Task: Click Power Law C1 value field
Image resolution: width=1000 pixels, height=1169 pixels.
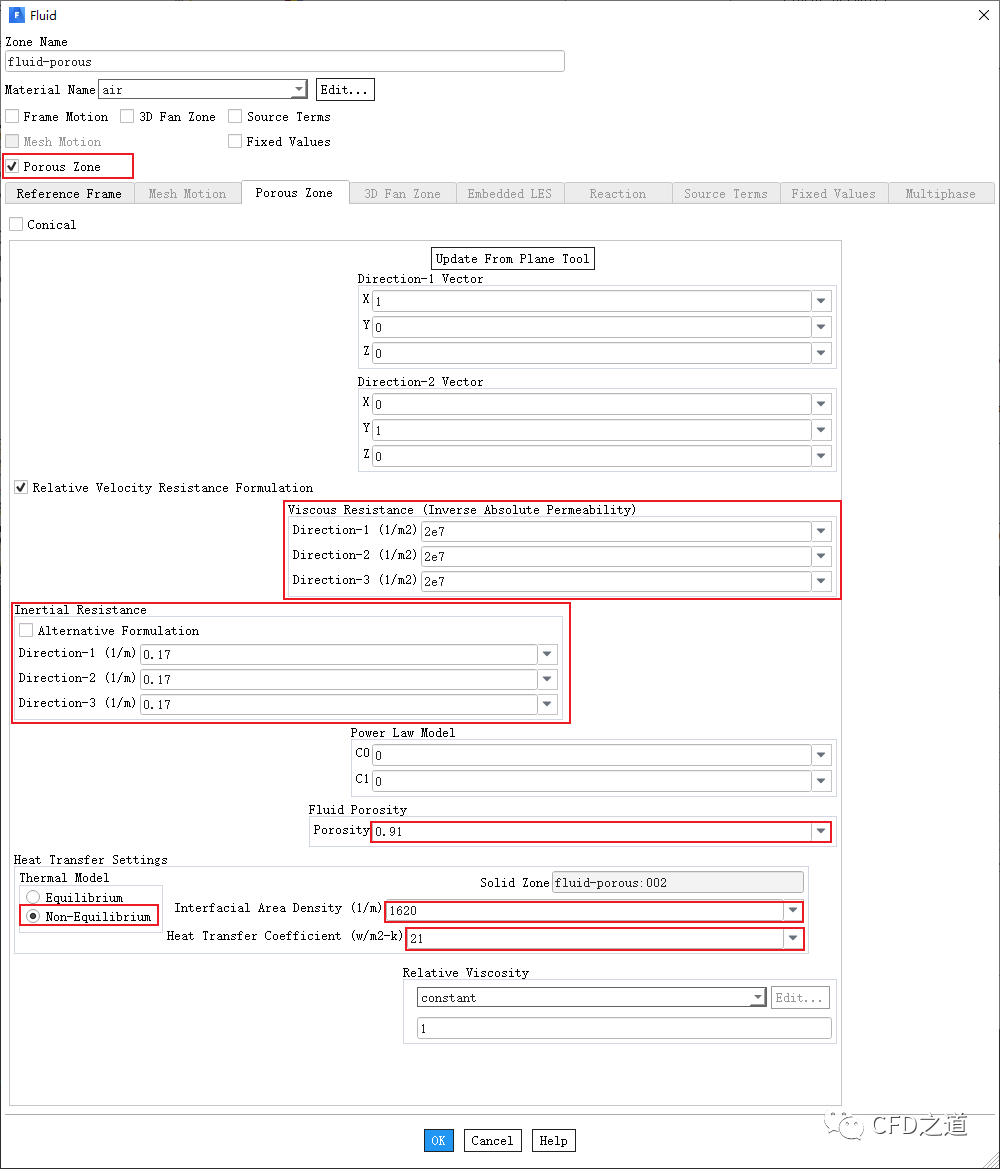Action: coord(591,781)
